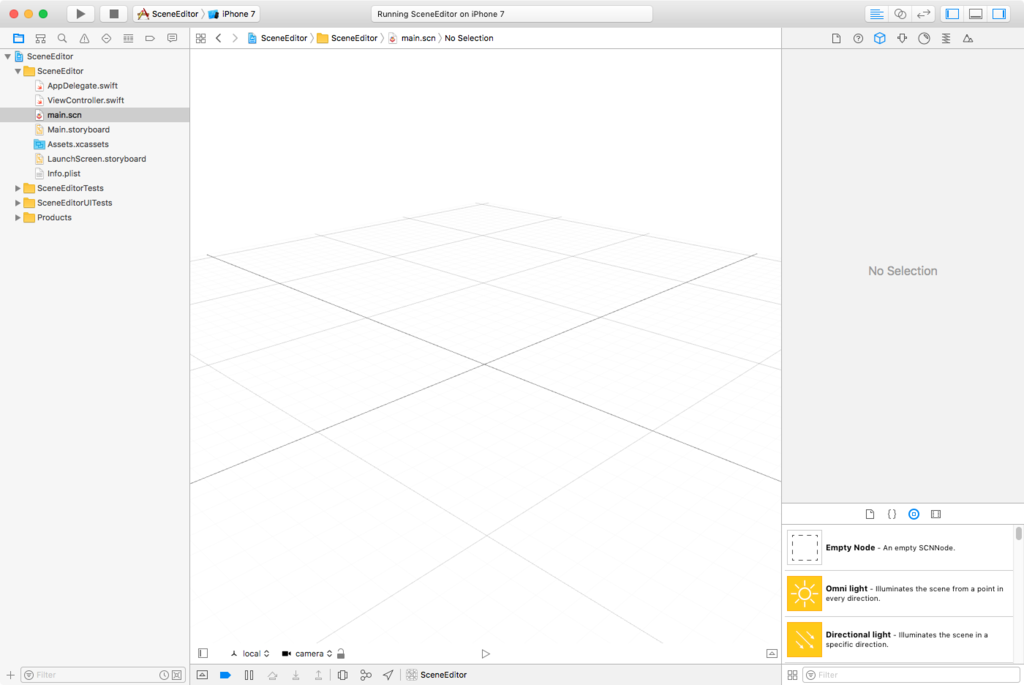Open the issue navigator warning tab
The height and width of the screenshot is (685, 1024).
pyautogui.click(x=84, y=39)
